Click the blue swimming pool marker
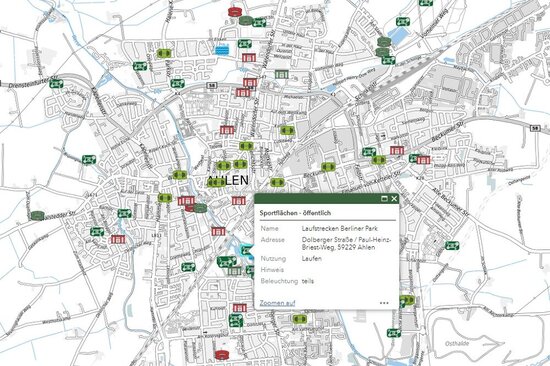Screen dimensions: 550x366 point(222,50)
